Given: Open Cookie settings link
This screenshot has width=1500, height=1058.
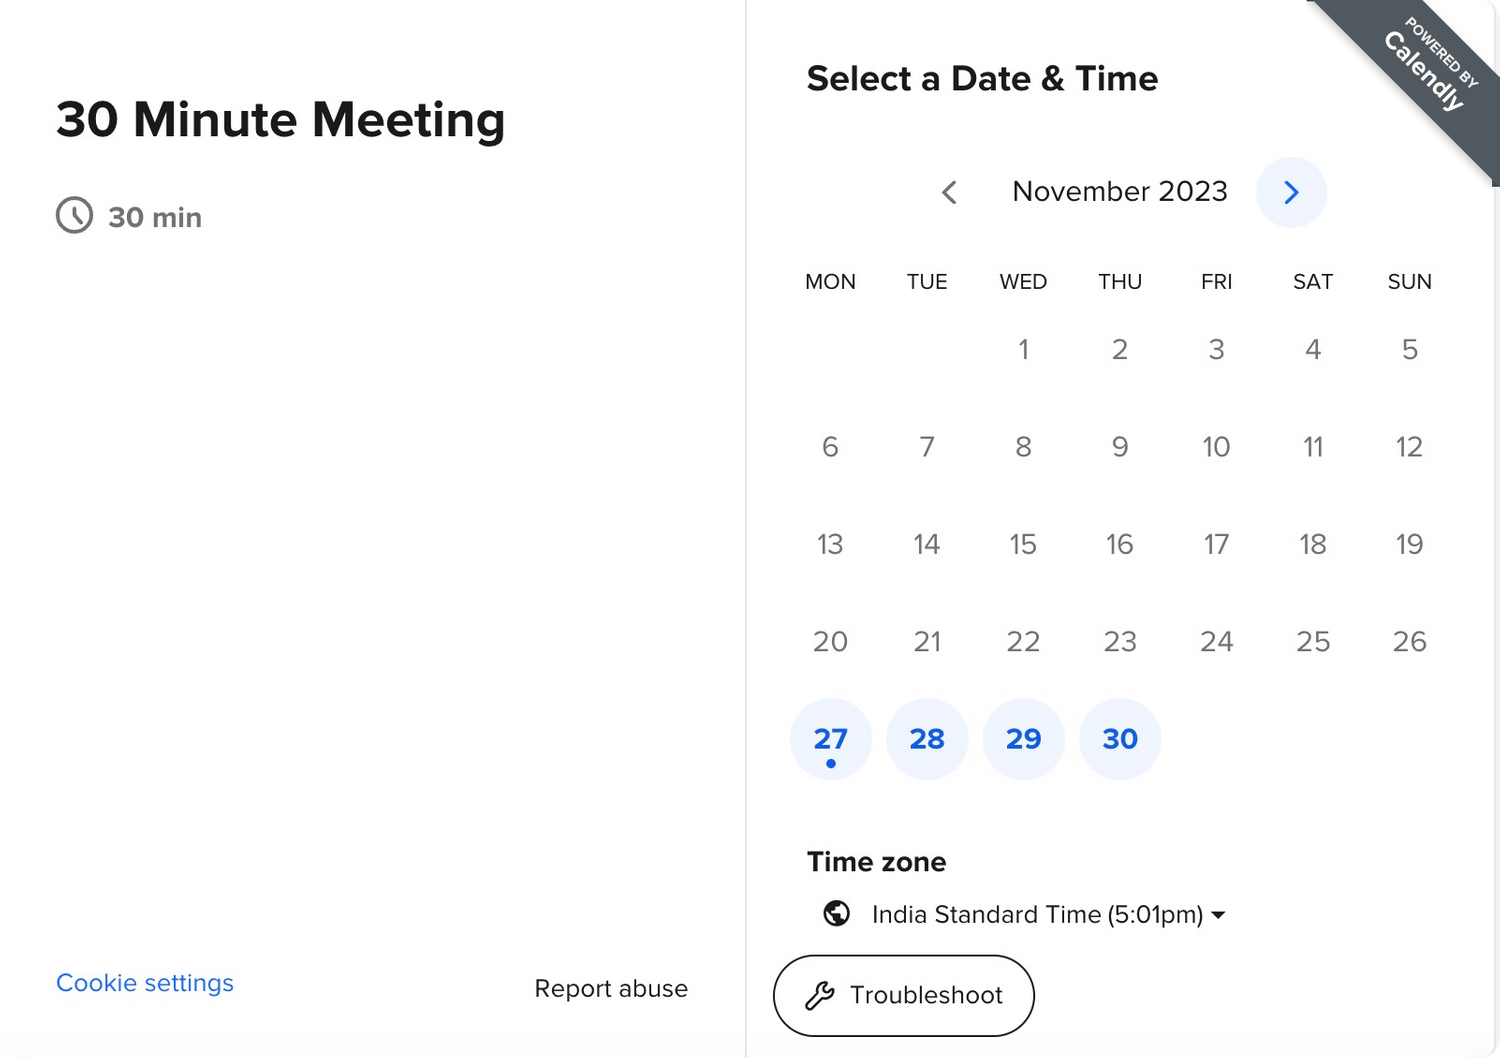Looking at the screenshot, I should pyautogui.click(x=145, y=983).
